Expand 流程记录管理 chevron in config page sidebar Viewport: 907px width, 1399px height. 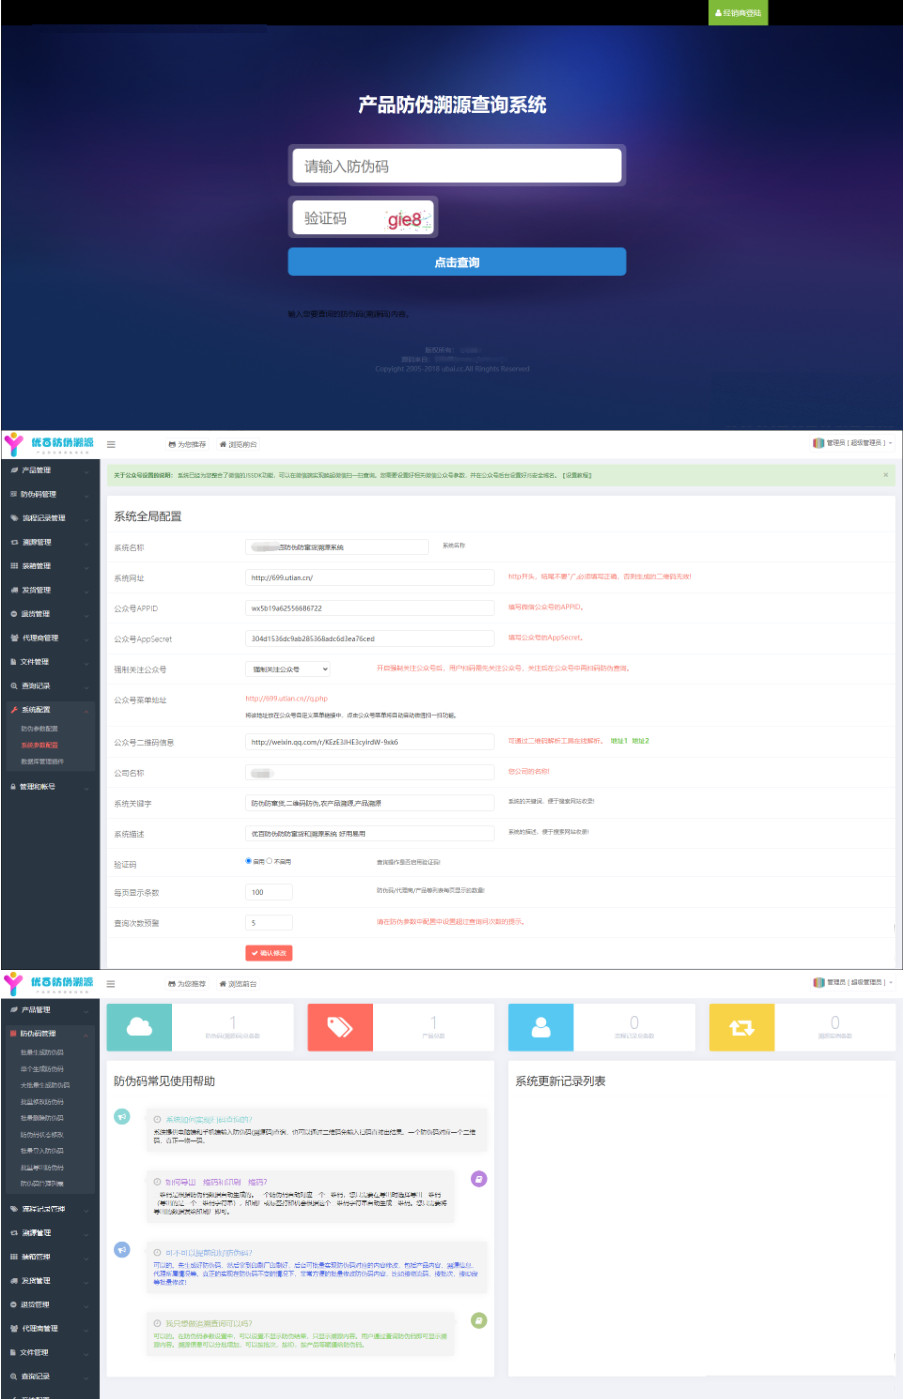87,519
